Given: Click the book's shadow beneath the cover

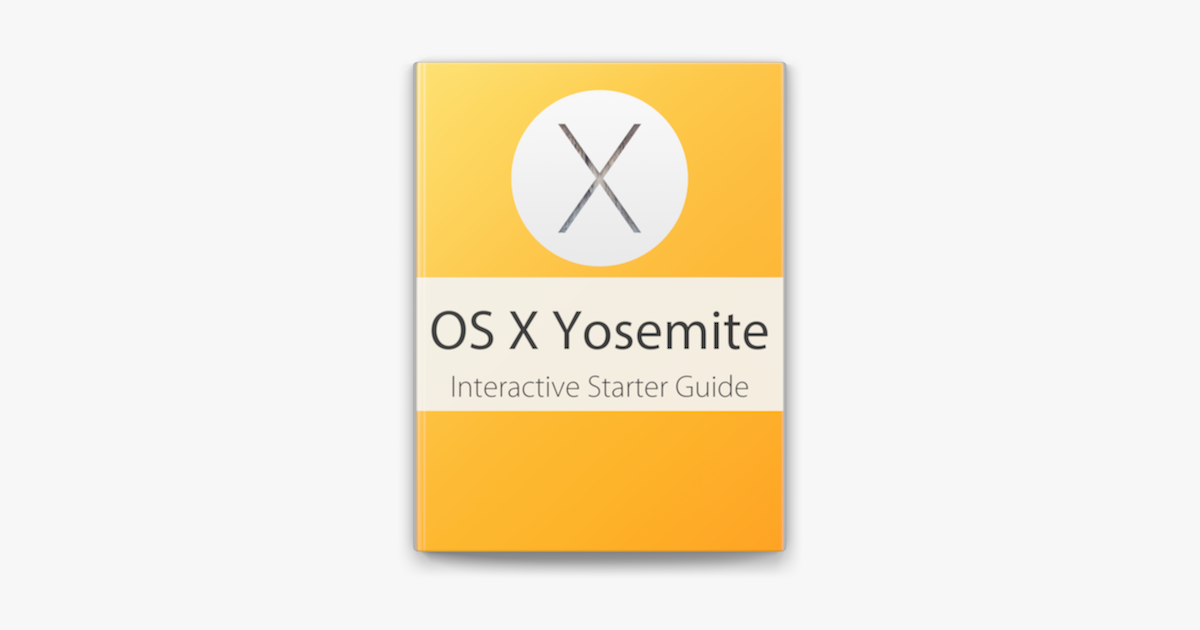Looking at the screenshot, I should point(599,558).
